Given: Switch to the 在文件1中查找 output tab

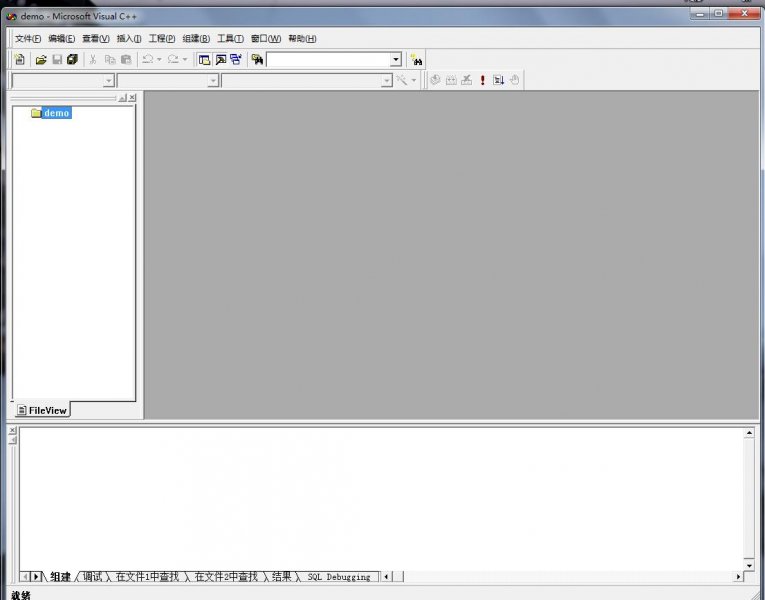Looking at the screenshot, I should [147, 577].
